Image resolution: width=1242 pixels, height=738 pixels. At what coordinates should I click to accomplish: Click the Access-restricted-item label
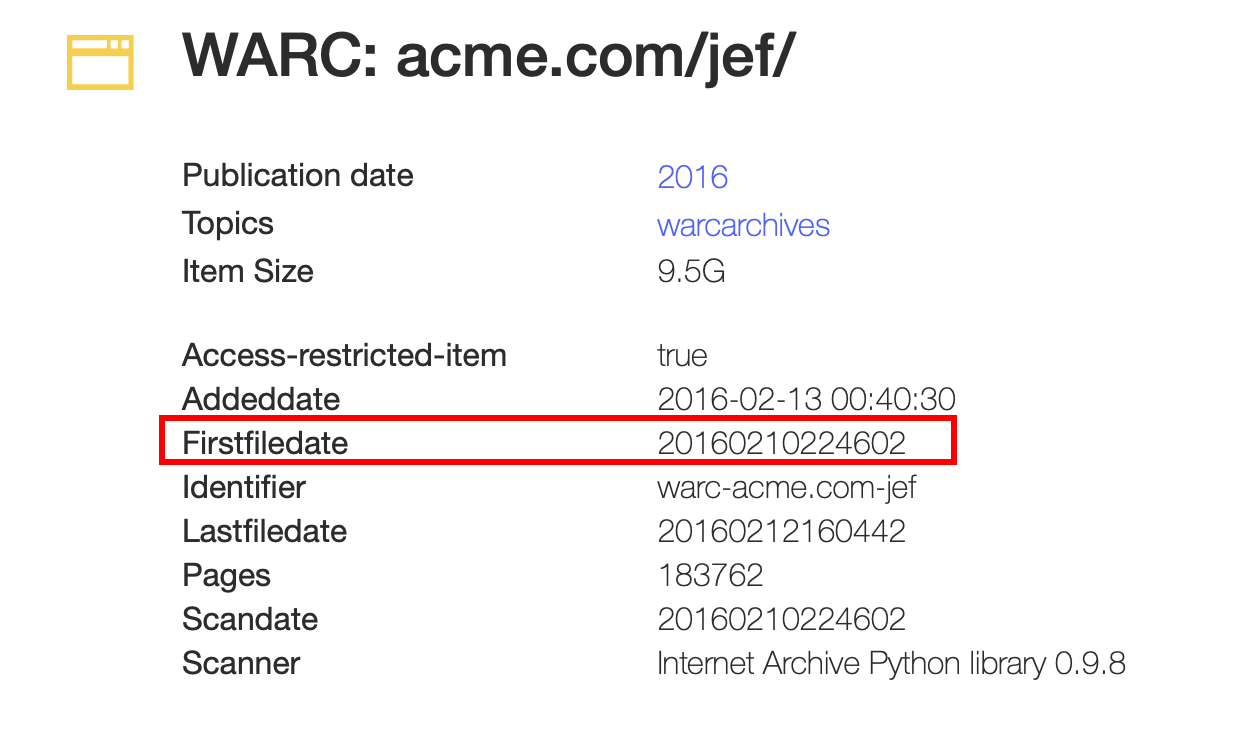tap(344, 355)
